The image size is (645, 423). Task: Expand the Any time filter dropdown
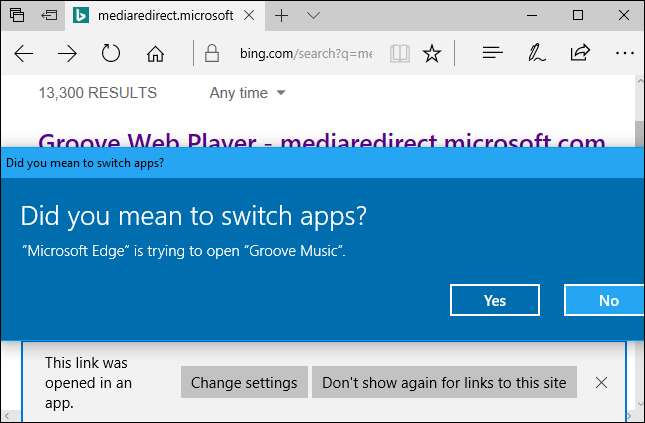click(247, 93)
